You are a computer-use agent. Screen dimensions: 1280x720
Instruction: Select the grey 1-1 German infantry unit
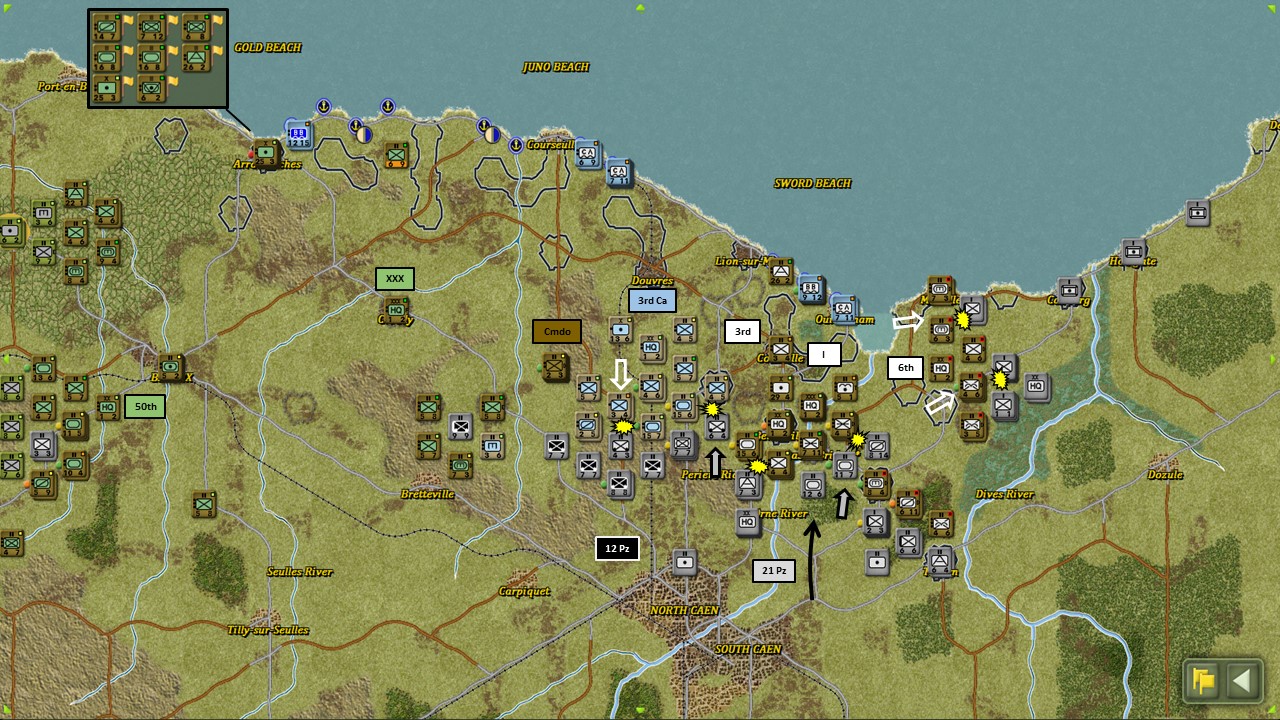click(1005, 405)
